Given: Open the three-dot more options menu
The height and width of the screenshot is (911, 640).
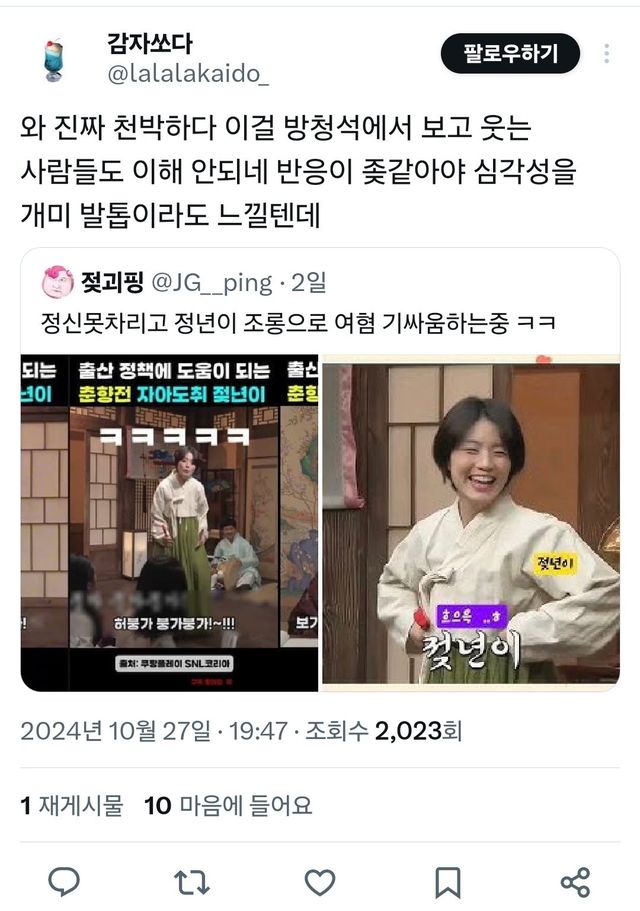Looking at the screenshot, I should (x=606, y=53).
